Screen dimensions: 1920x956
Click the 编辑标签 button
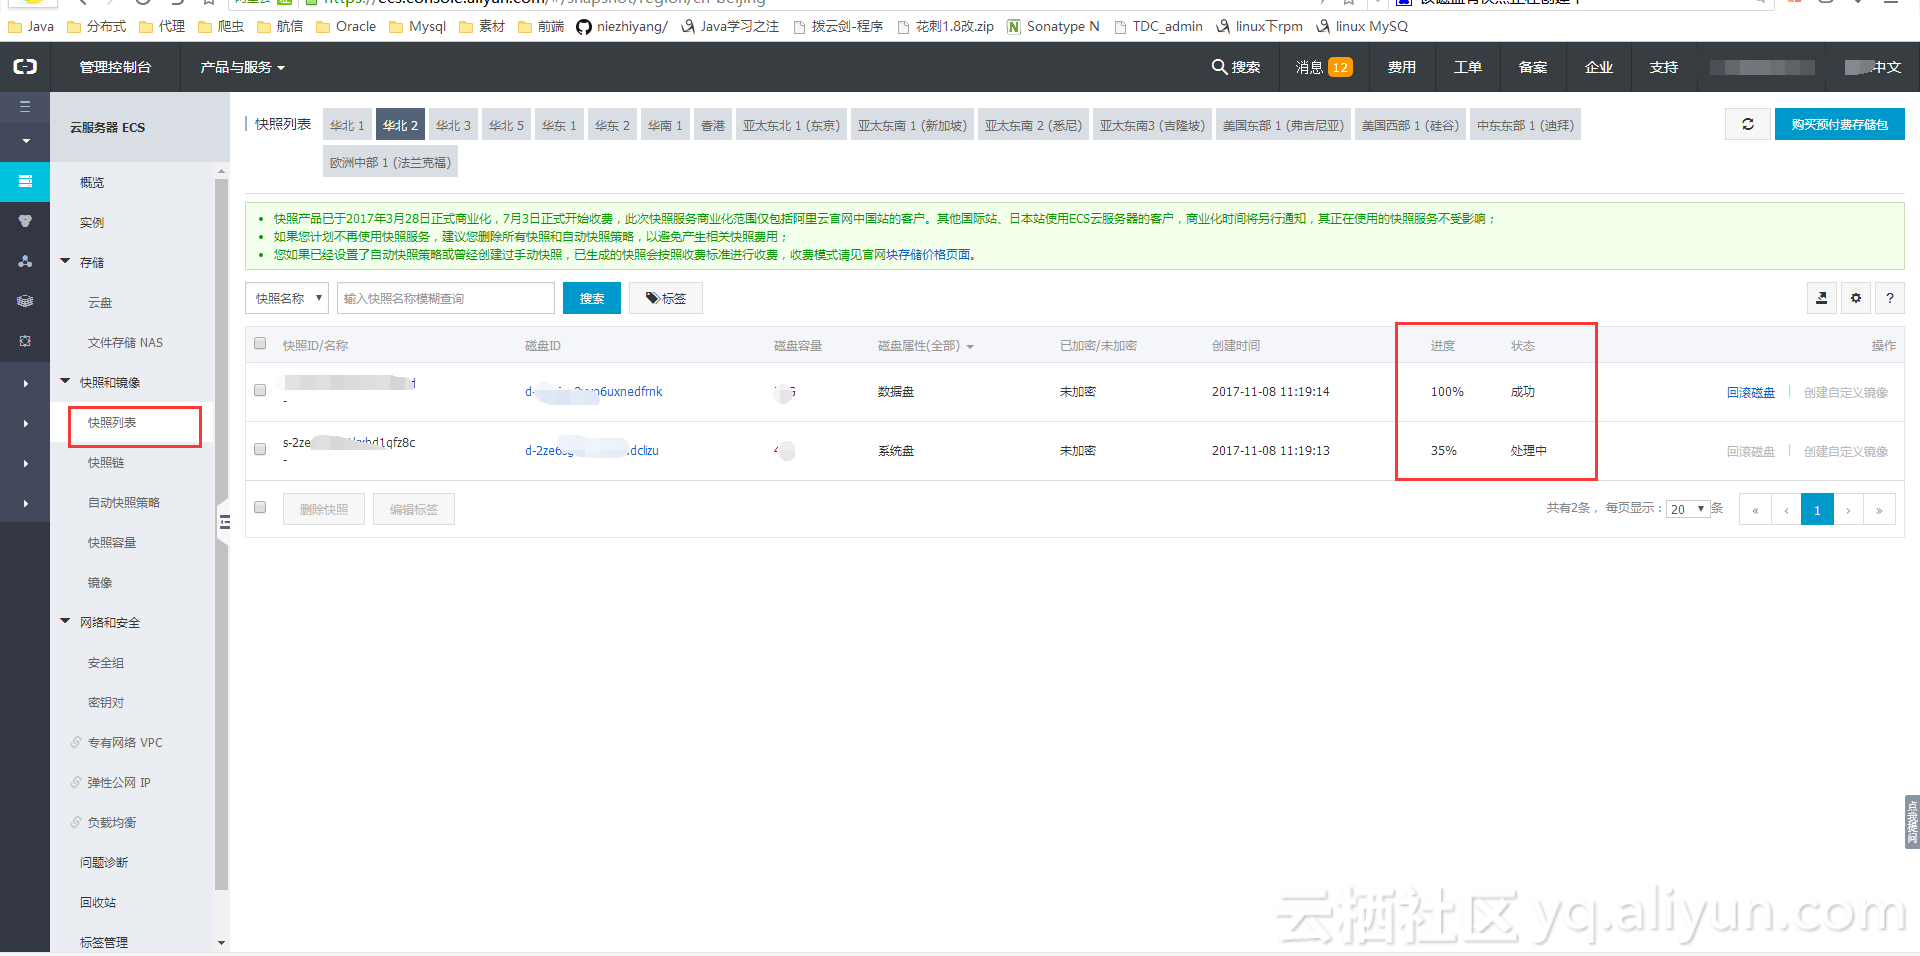[414, 509]
